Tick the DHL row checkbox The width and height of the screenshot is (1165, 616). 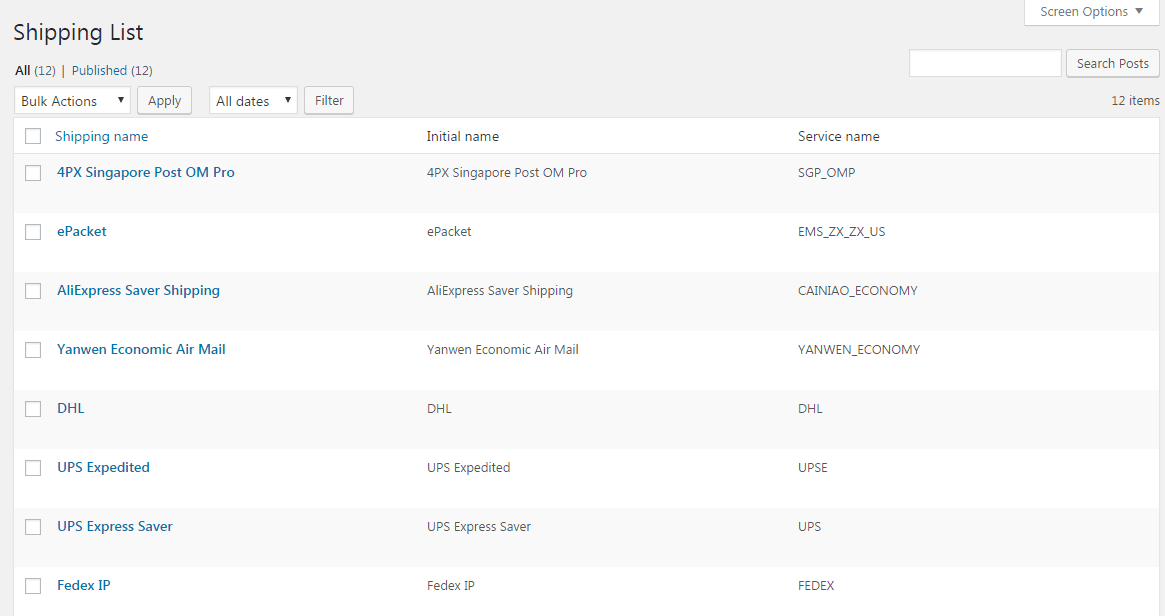click(33, 409)
